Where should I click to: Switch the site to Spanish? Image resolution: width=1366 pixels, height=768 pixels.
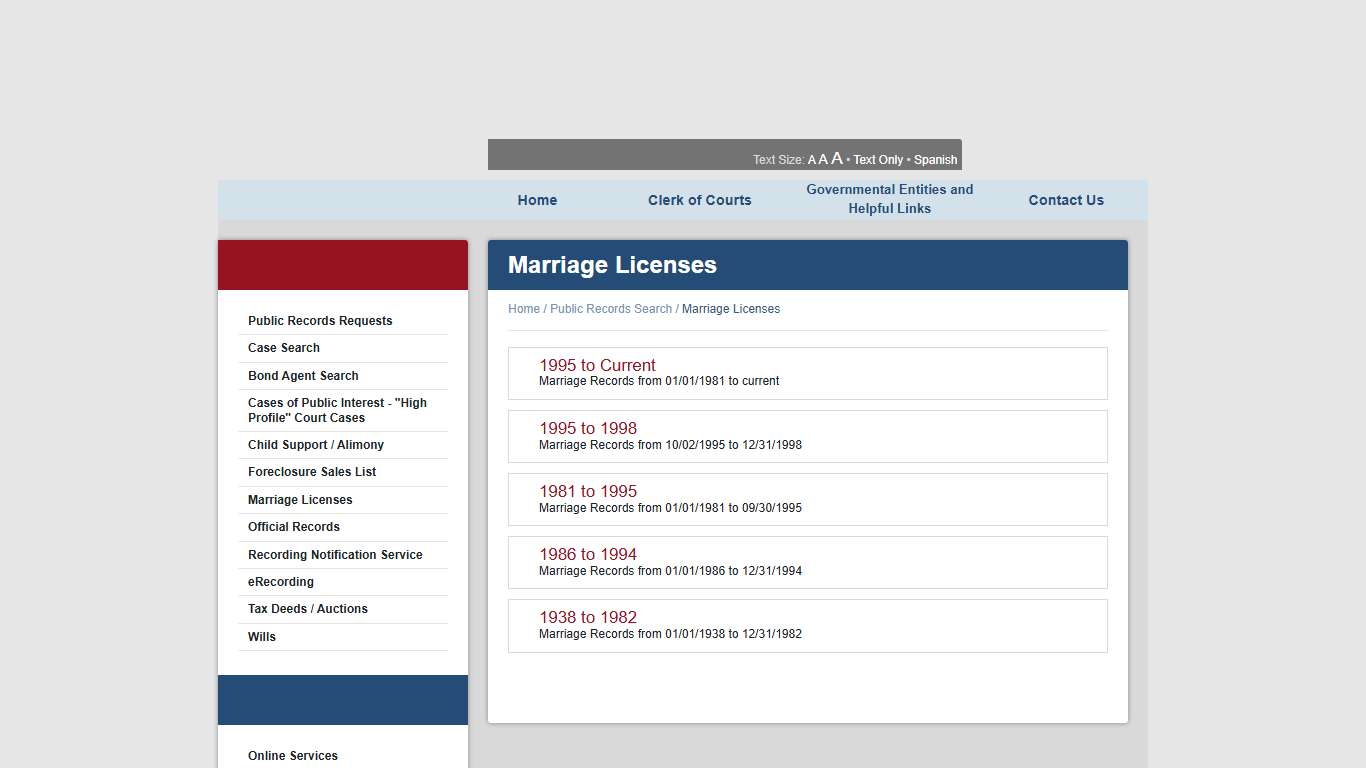(935, 159)
